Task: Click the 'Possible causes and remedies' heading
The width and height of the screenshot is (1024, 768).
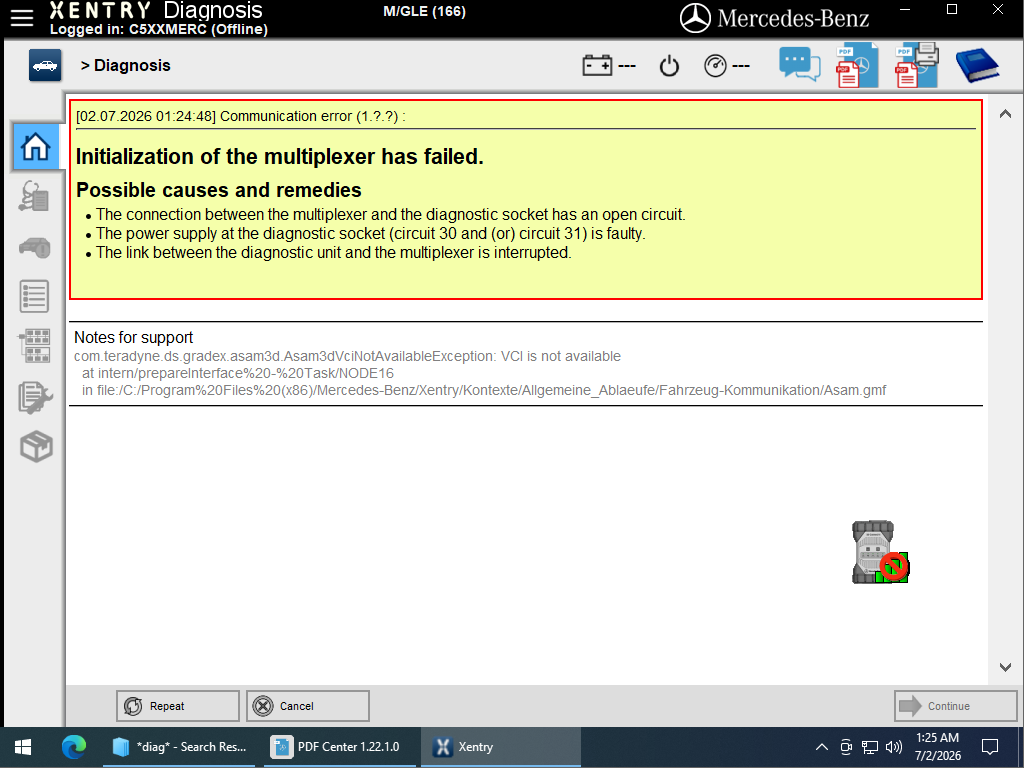Action: [x=219, y=190]
